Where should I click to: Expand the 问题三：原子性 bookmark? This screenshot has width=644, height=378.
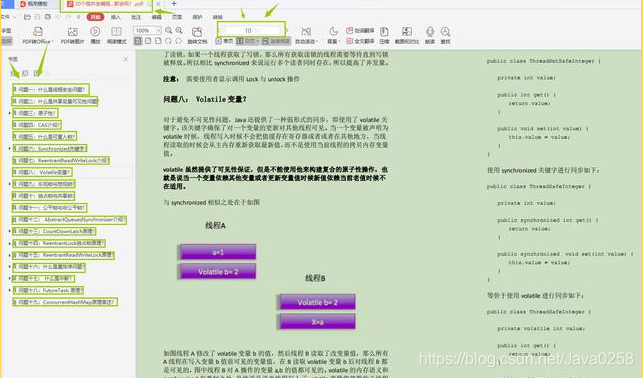[x=9, y=113]
